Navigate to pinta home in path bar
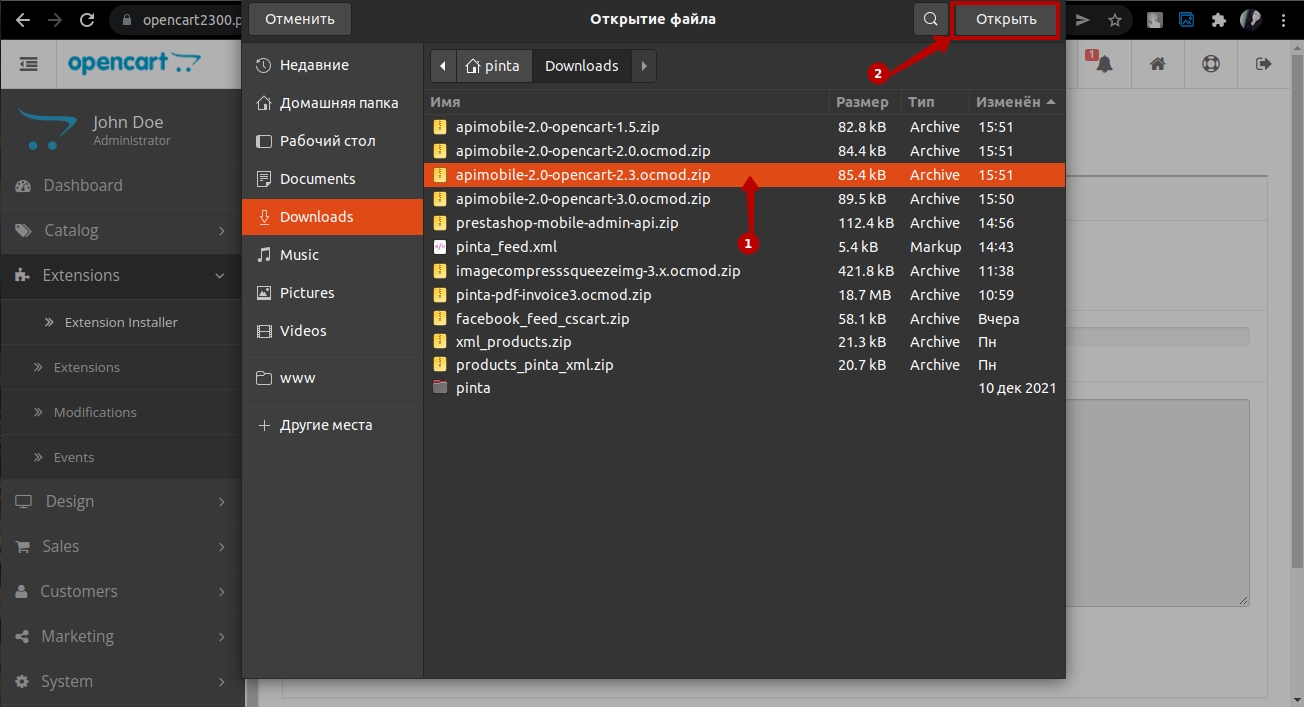This screenshot has height=707, width=1304. (494, 66)
